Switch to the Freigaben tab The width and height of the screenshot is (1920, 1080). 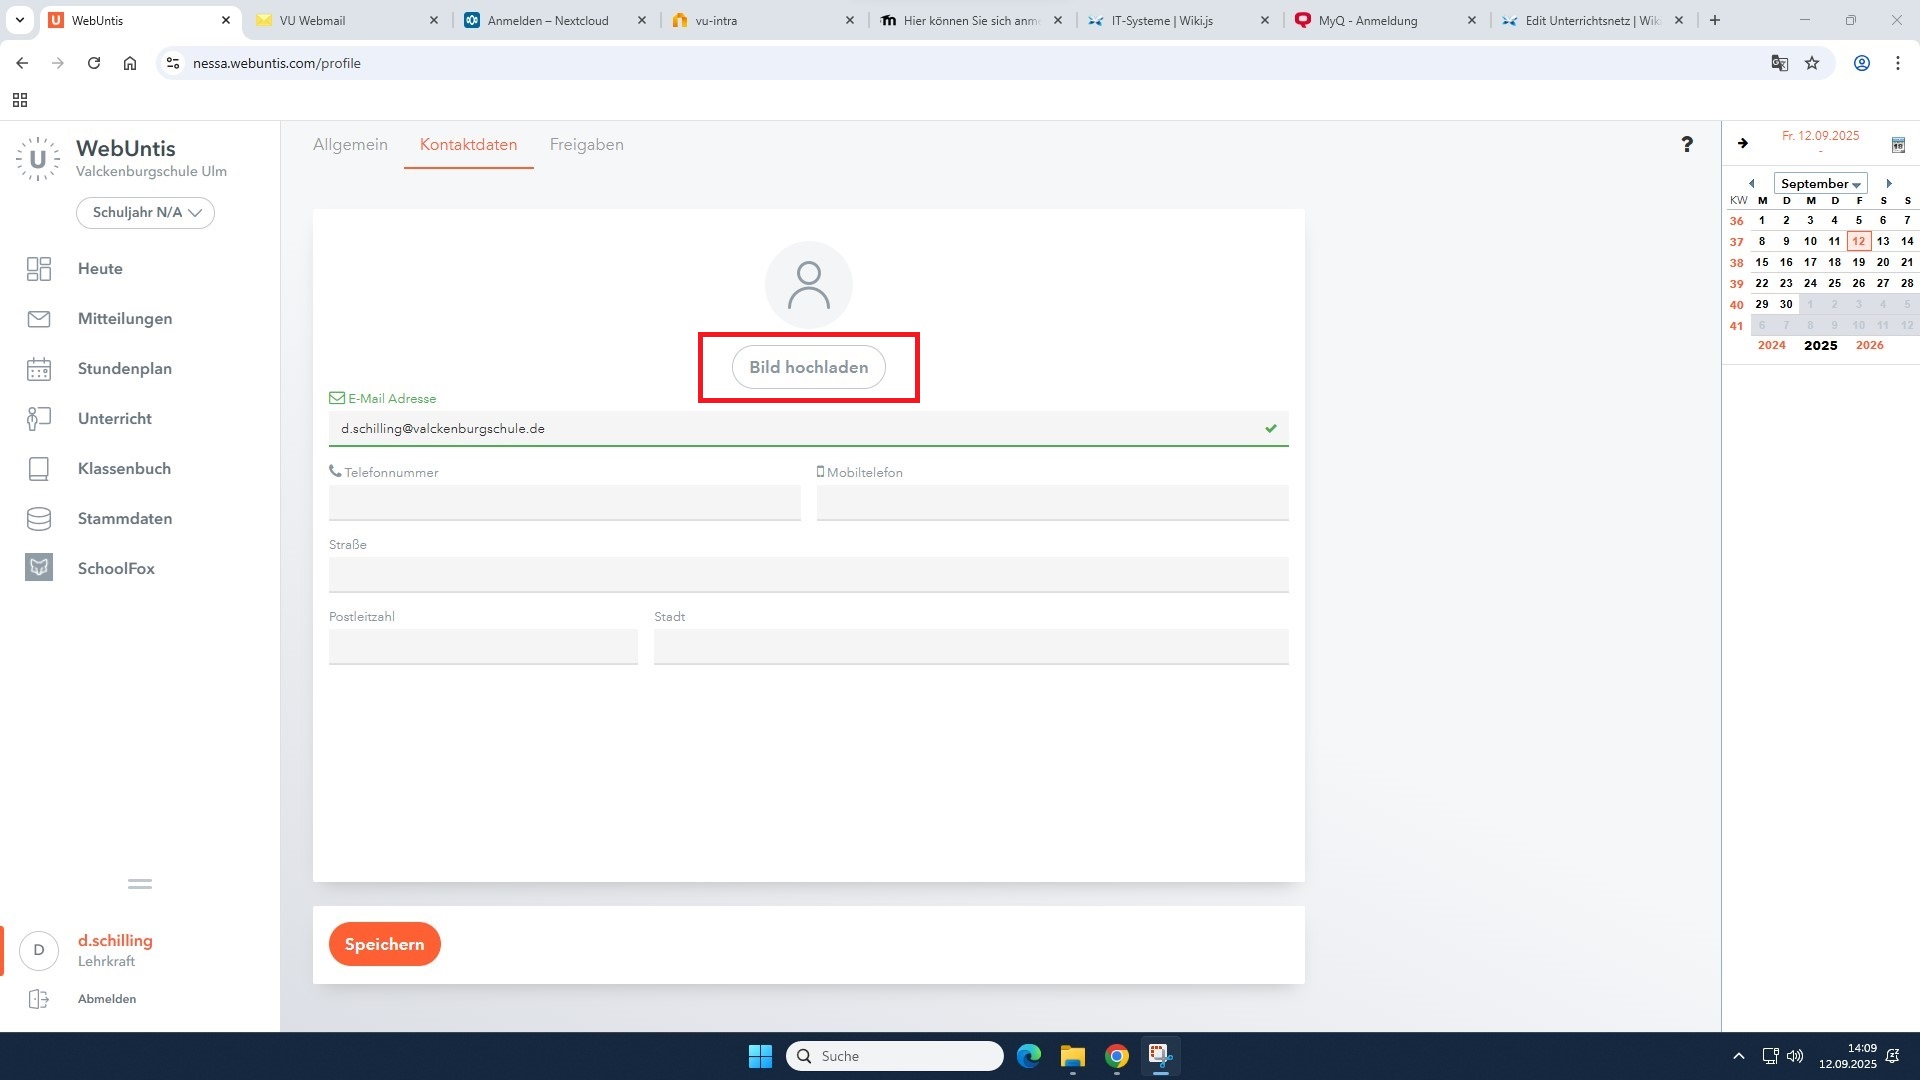[586, 145]
